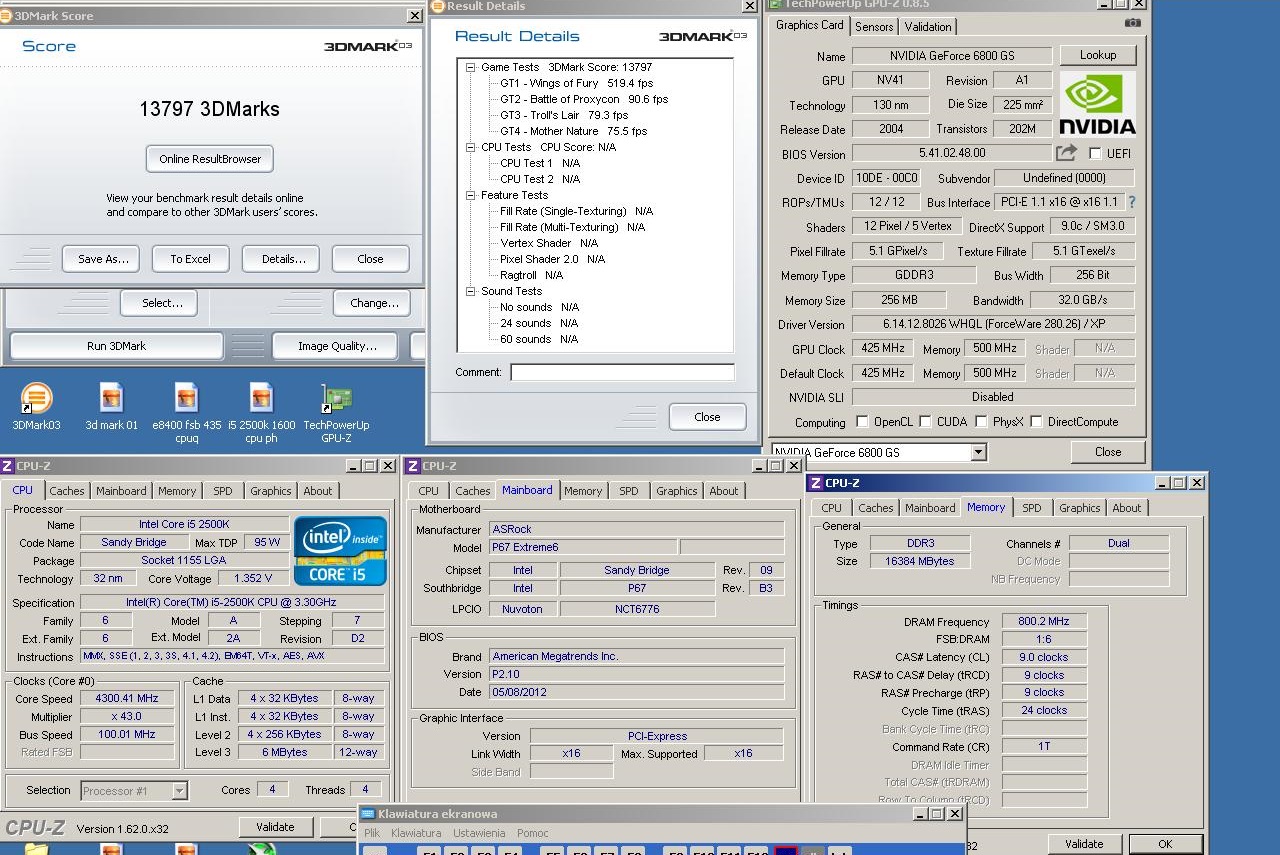The image size is (1280, 855).
Task: Click the 3DMark Score window title icon
Action: (x=6, y=16)
